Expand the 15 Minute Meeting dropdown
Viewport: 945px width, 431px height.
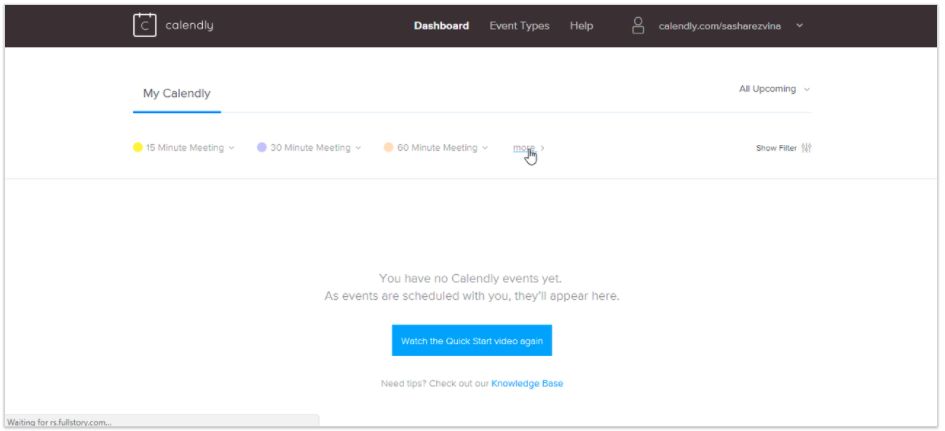tap(232, 148)
